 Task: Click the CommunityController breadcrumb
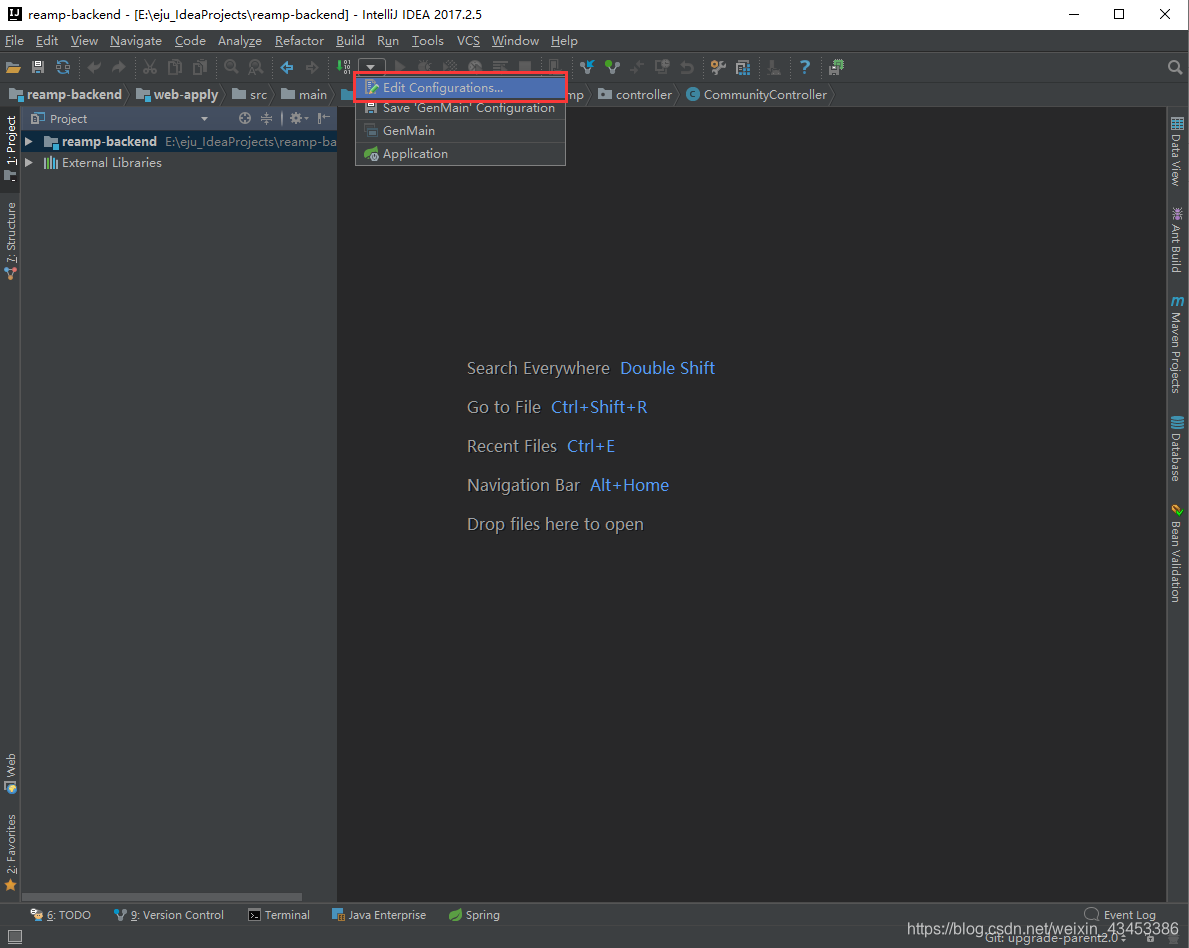757,94
